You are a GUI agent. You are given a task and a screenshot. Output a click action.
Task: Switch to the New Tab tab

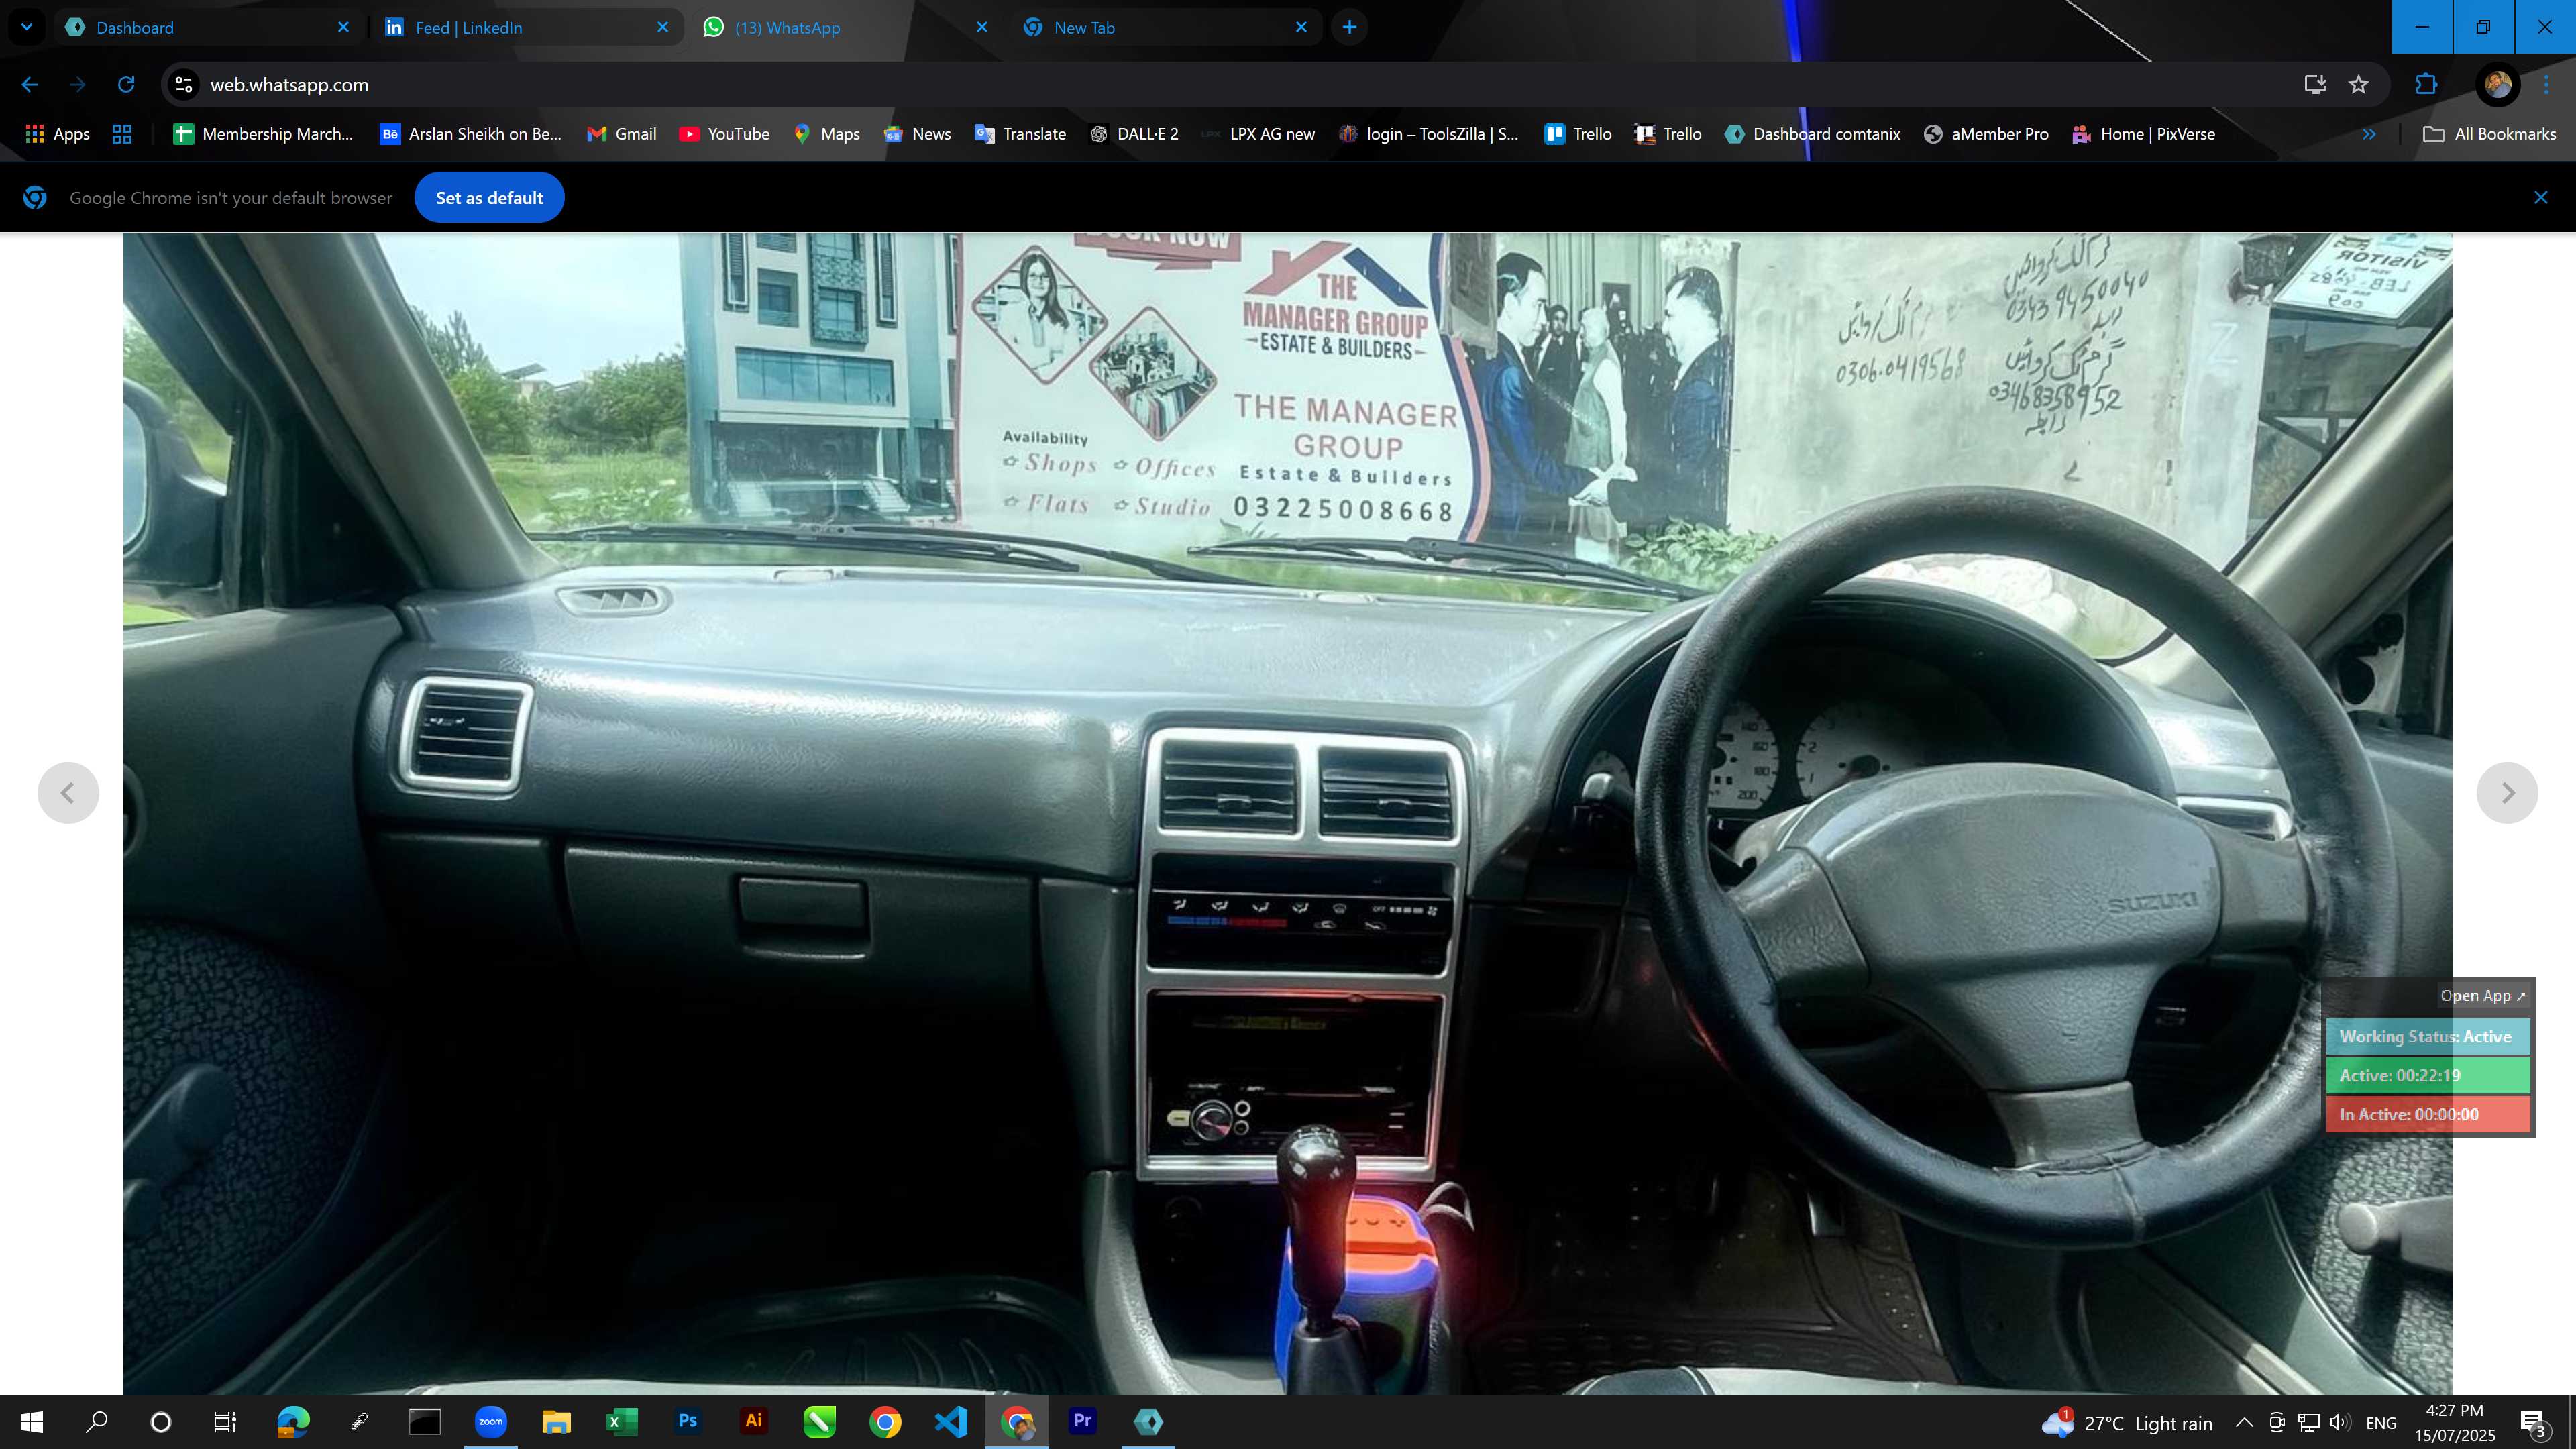click(1164, 27)
